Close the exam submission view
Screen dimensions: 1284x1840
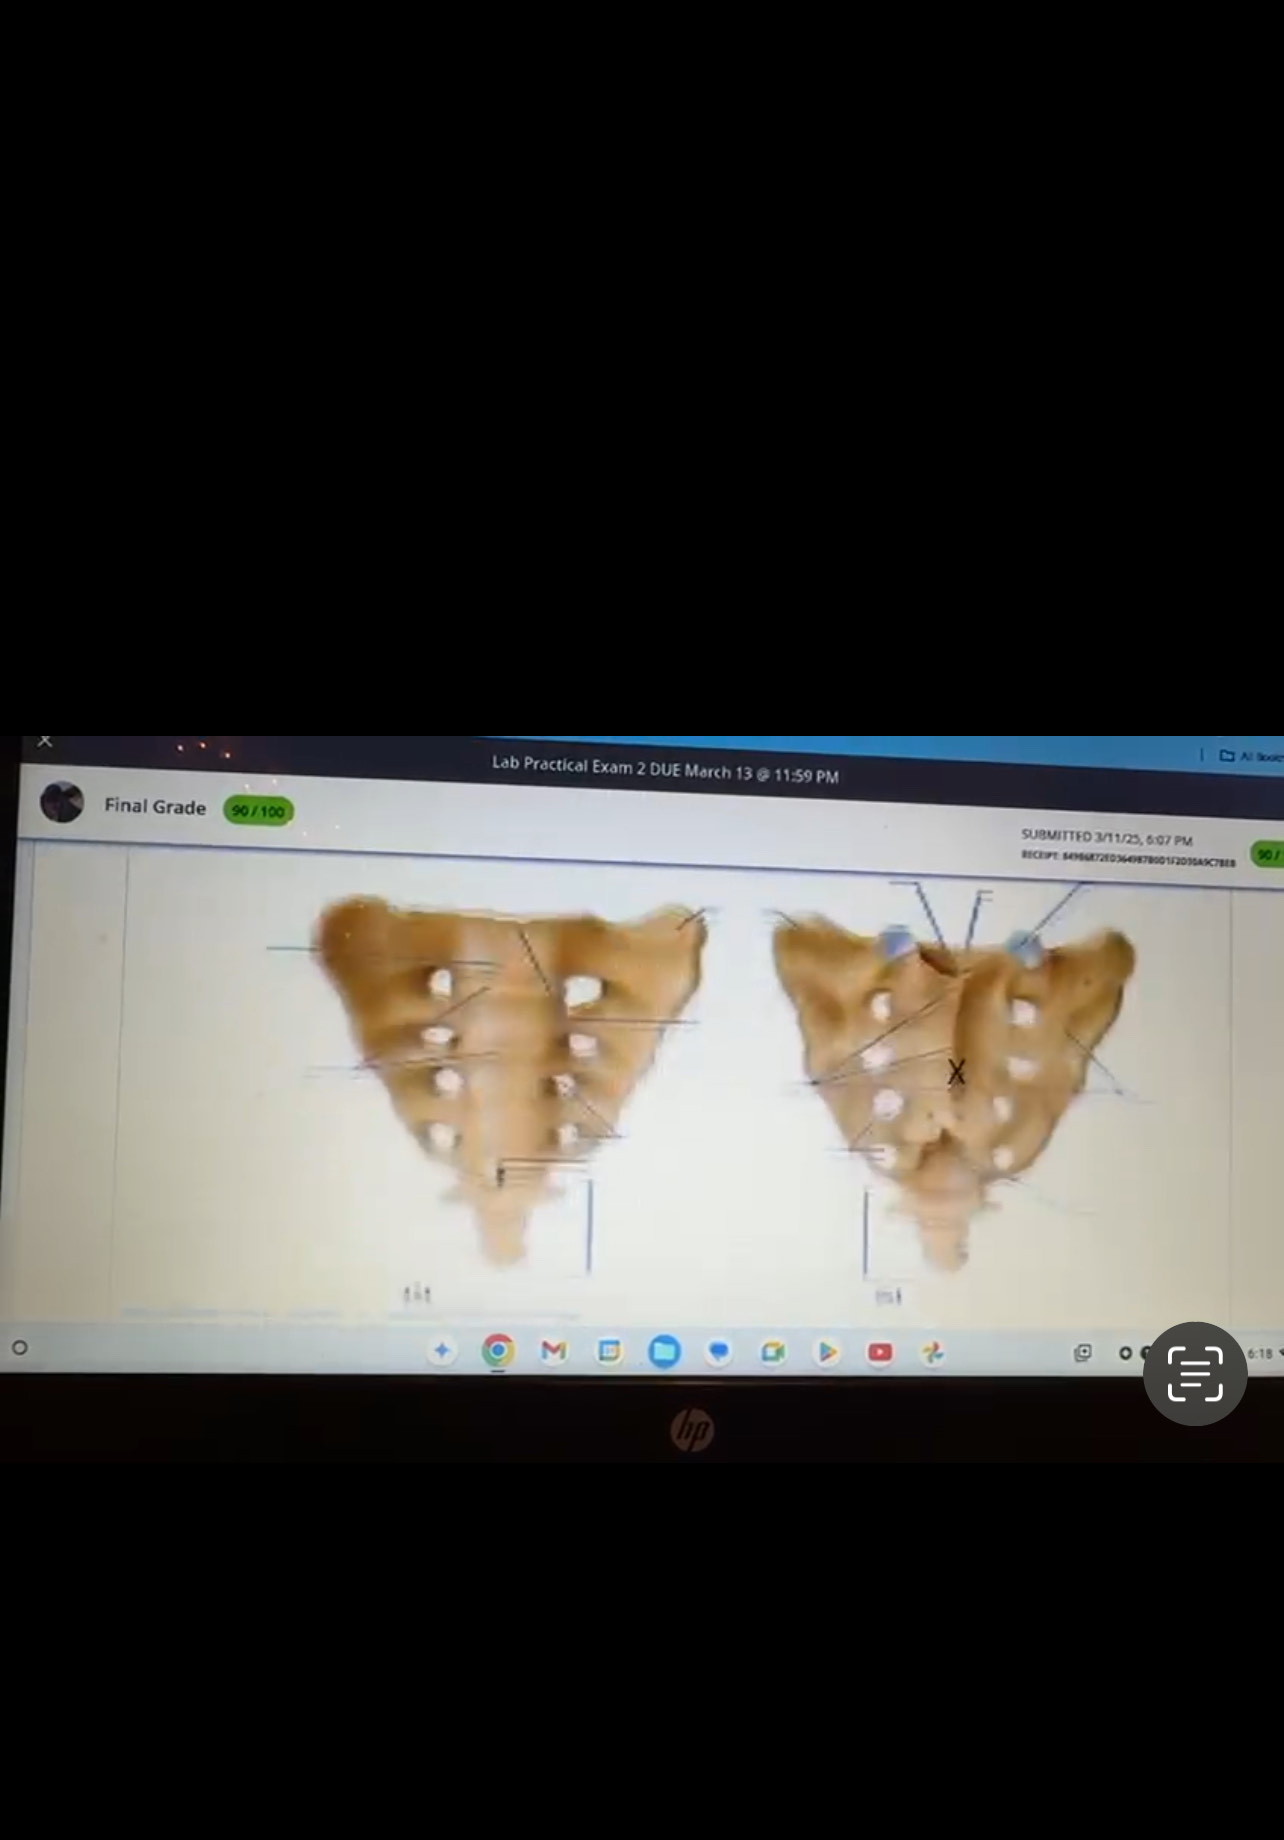pyautogui.click(x=44, y=741)
